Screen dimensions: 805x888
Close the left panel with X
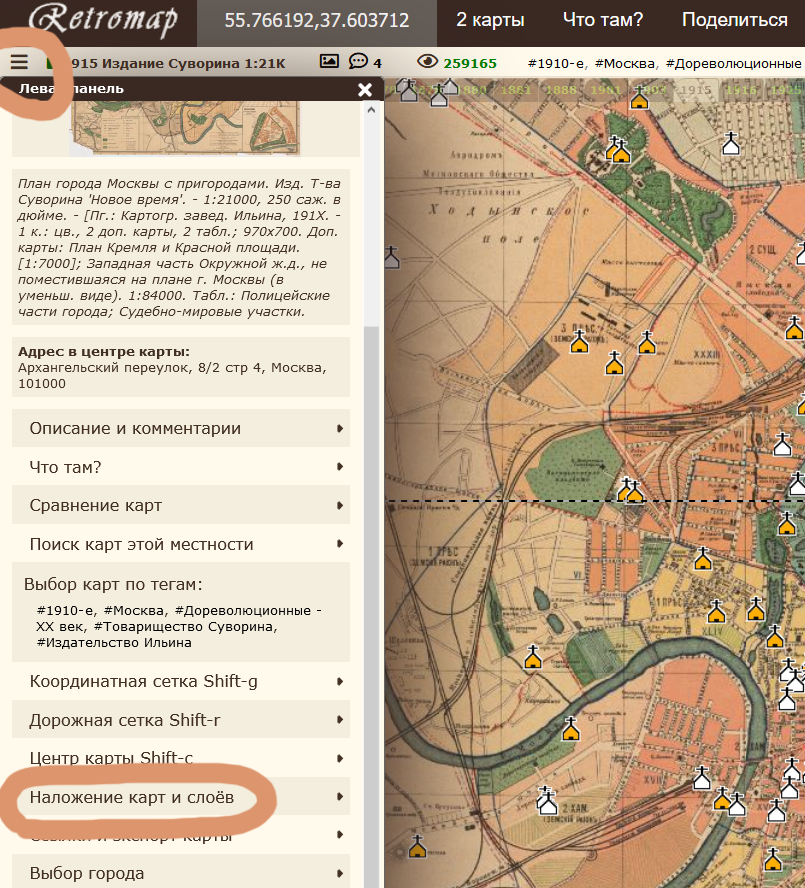click(365, 89)
